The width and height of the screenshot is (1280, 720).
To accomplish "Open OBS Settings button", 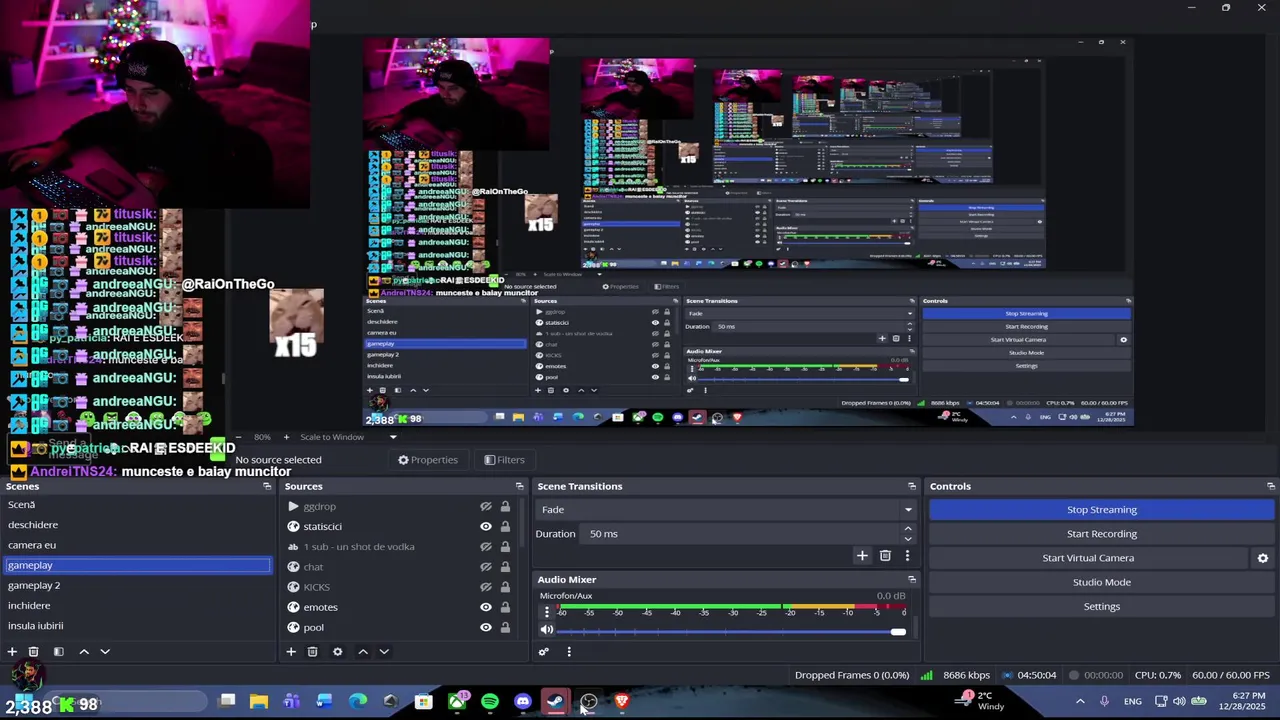I will [1101, 606].
